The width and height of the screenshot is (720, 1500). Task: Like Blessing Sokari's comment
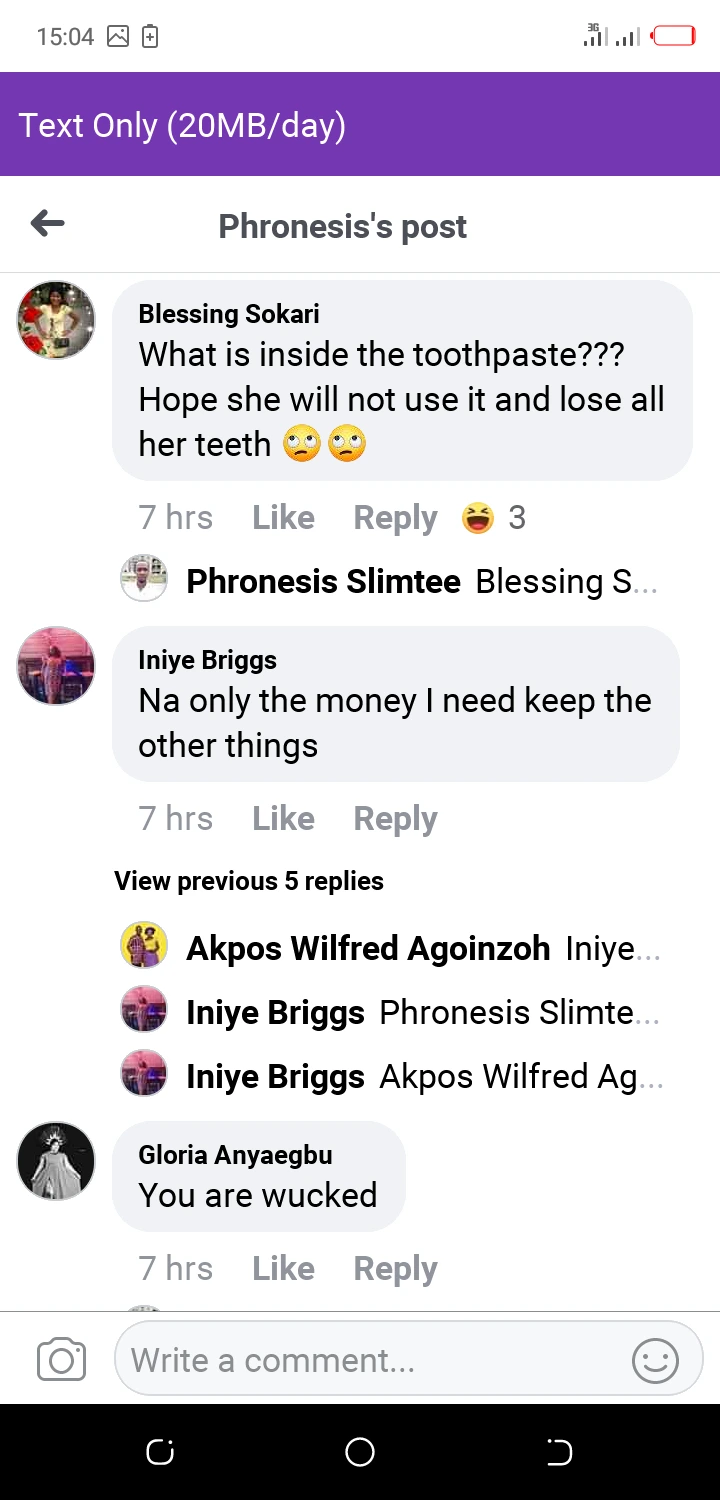click(283, 518)
